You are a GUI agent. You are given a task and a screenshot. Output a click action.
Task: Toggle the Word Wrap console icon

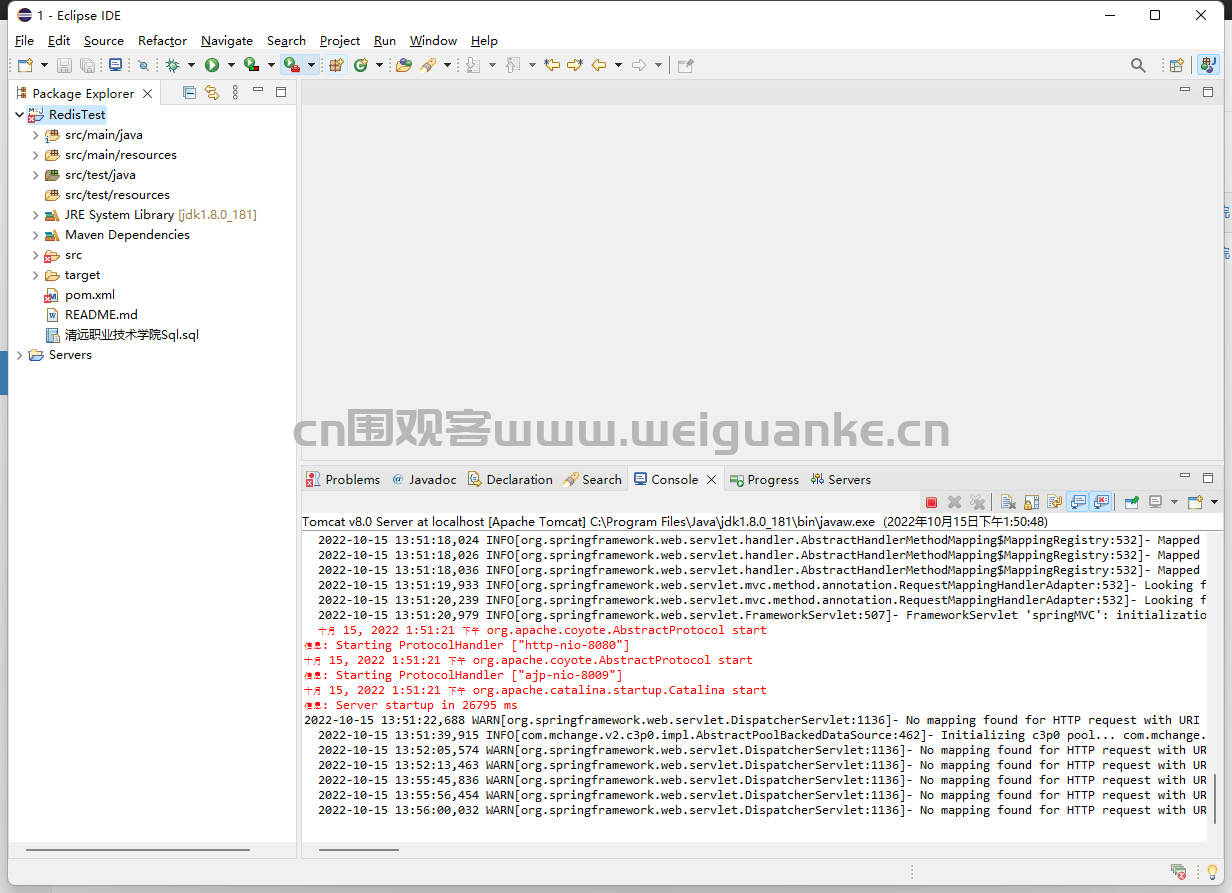pyautogui.click(x=1054, y=502)
